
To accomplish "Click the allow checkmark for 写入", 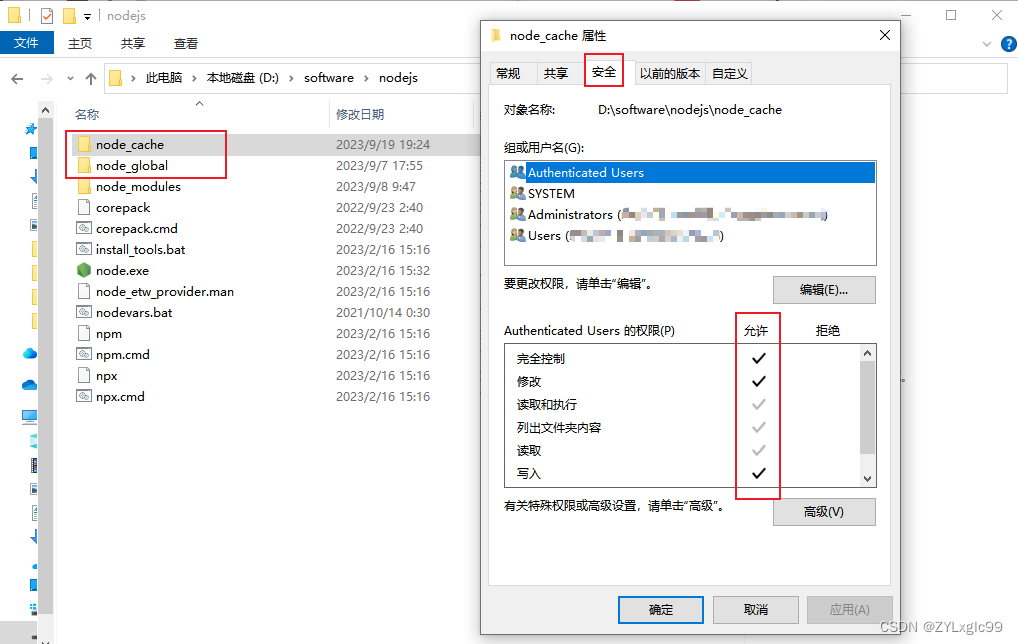I will click(758, 473).
